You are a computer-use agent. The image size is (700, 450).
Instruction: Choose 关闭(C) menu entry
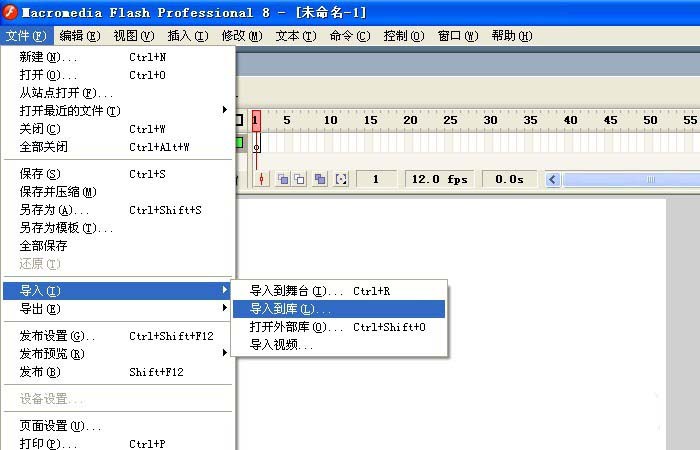(x=118, y=129)
